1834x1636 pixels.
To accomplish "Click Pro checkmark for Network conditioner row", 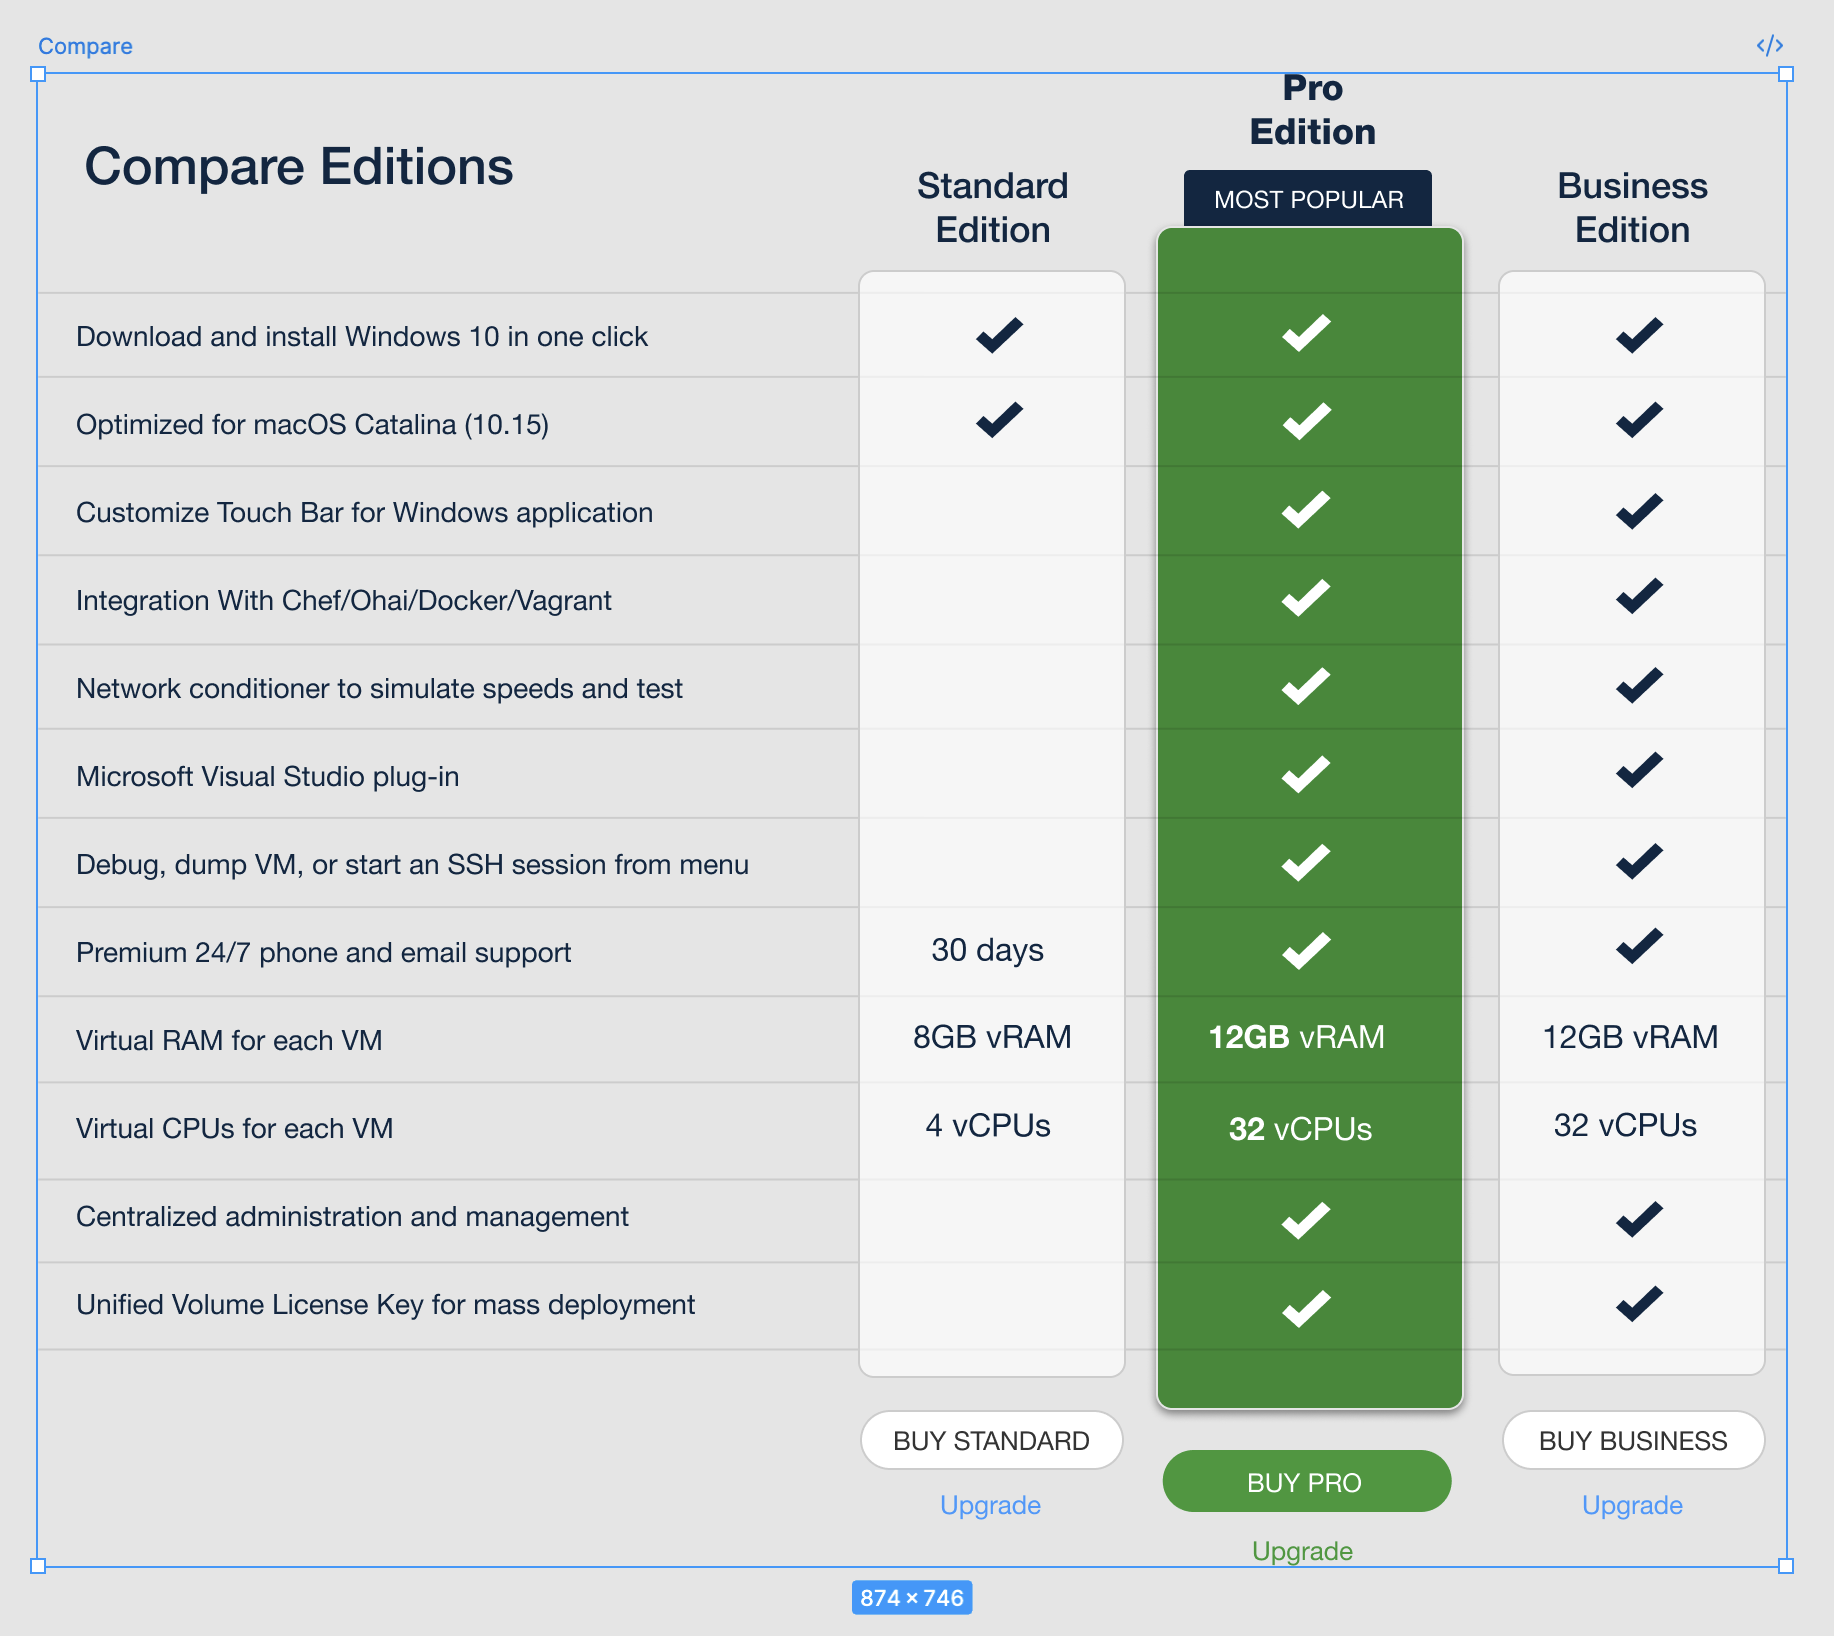I will (x=1306, y=686).
